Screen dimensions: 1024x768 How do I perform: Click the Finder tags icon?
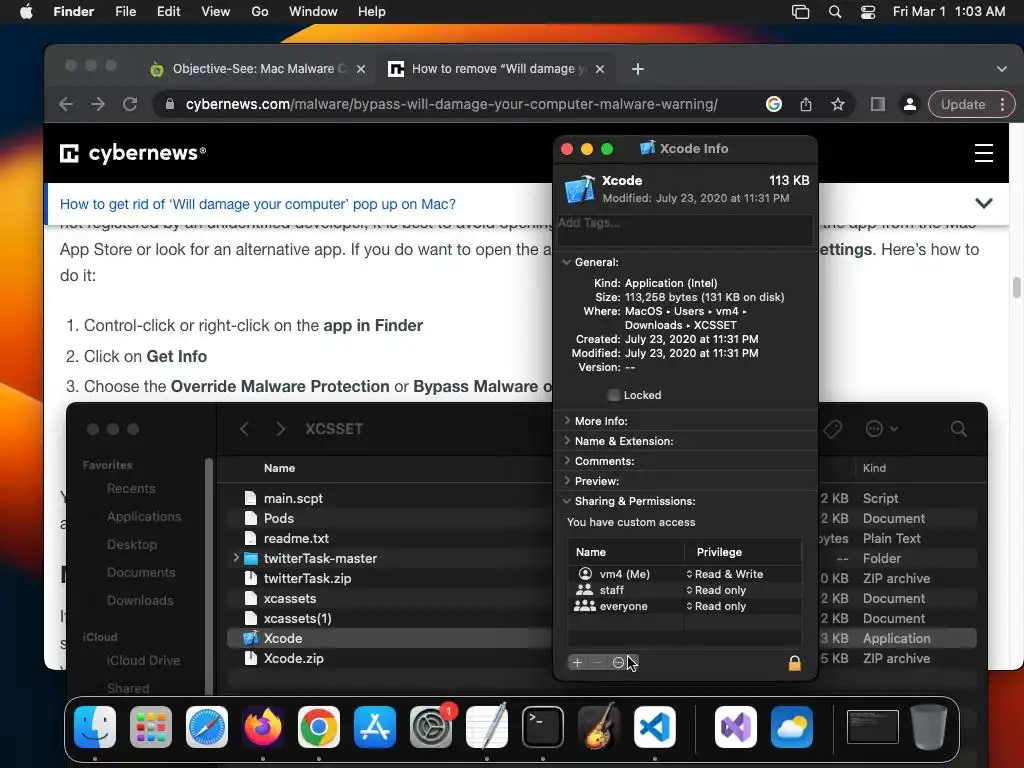[x=832, y=429]
